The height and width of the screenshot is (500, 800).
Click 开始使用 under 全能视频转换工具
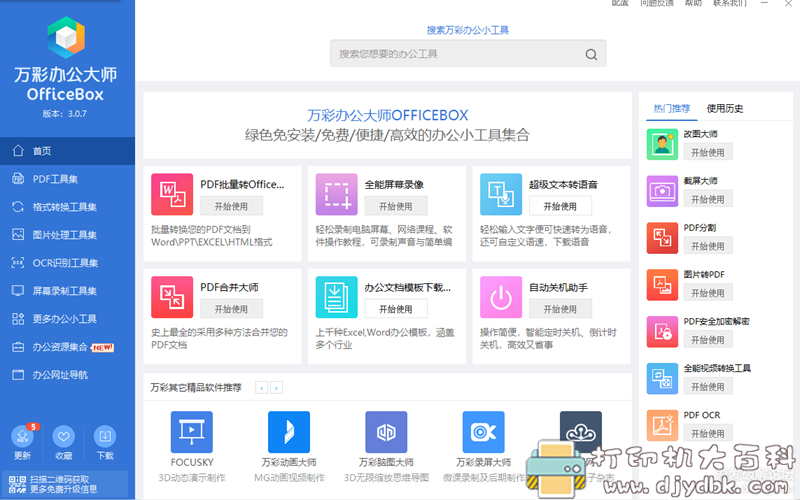[708, 387]
